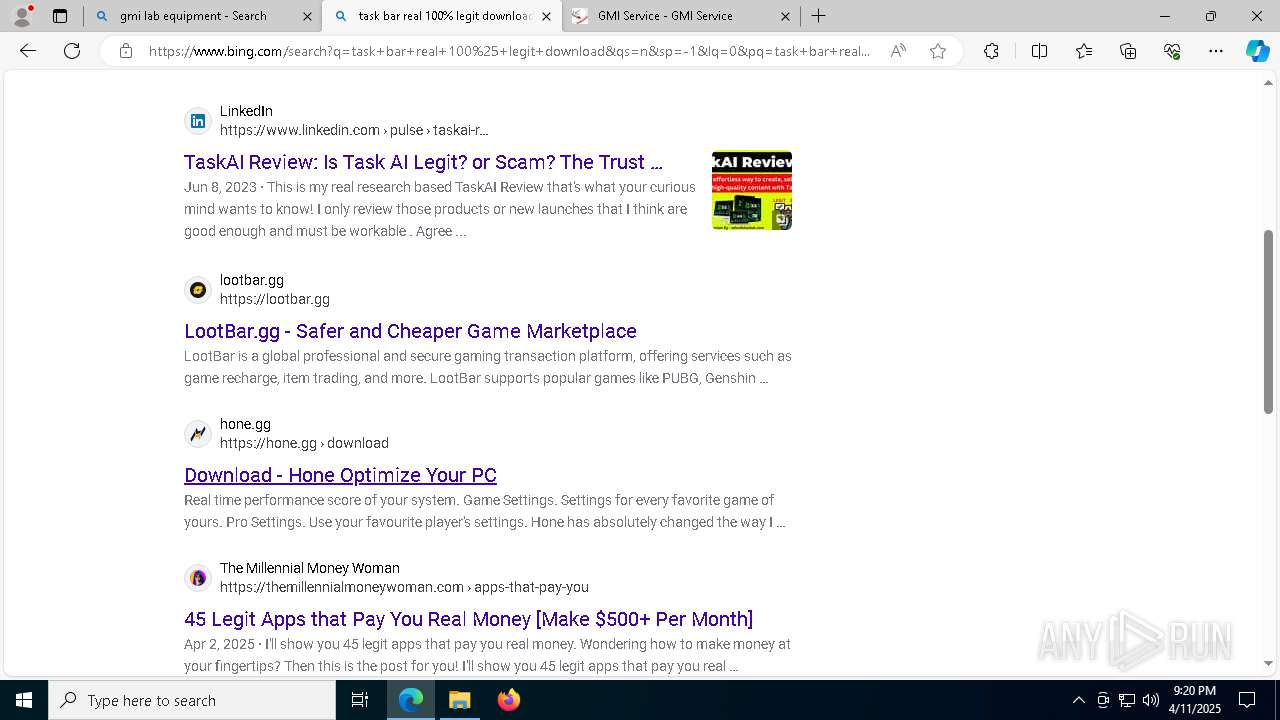Open clock showing 9:20 PM 4/11/2025
The width and height of the screenshot is (1280, 720).
click(1194, 700)
